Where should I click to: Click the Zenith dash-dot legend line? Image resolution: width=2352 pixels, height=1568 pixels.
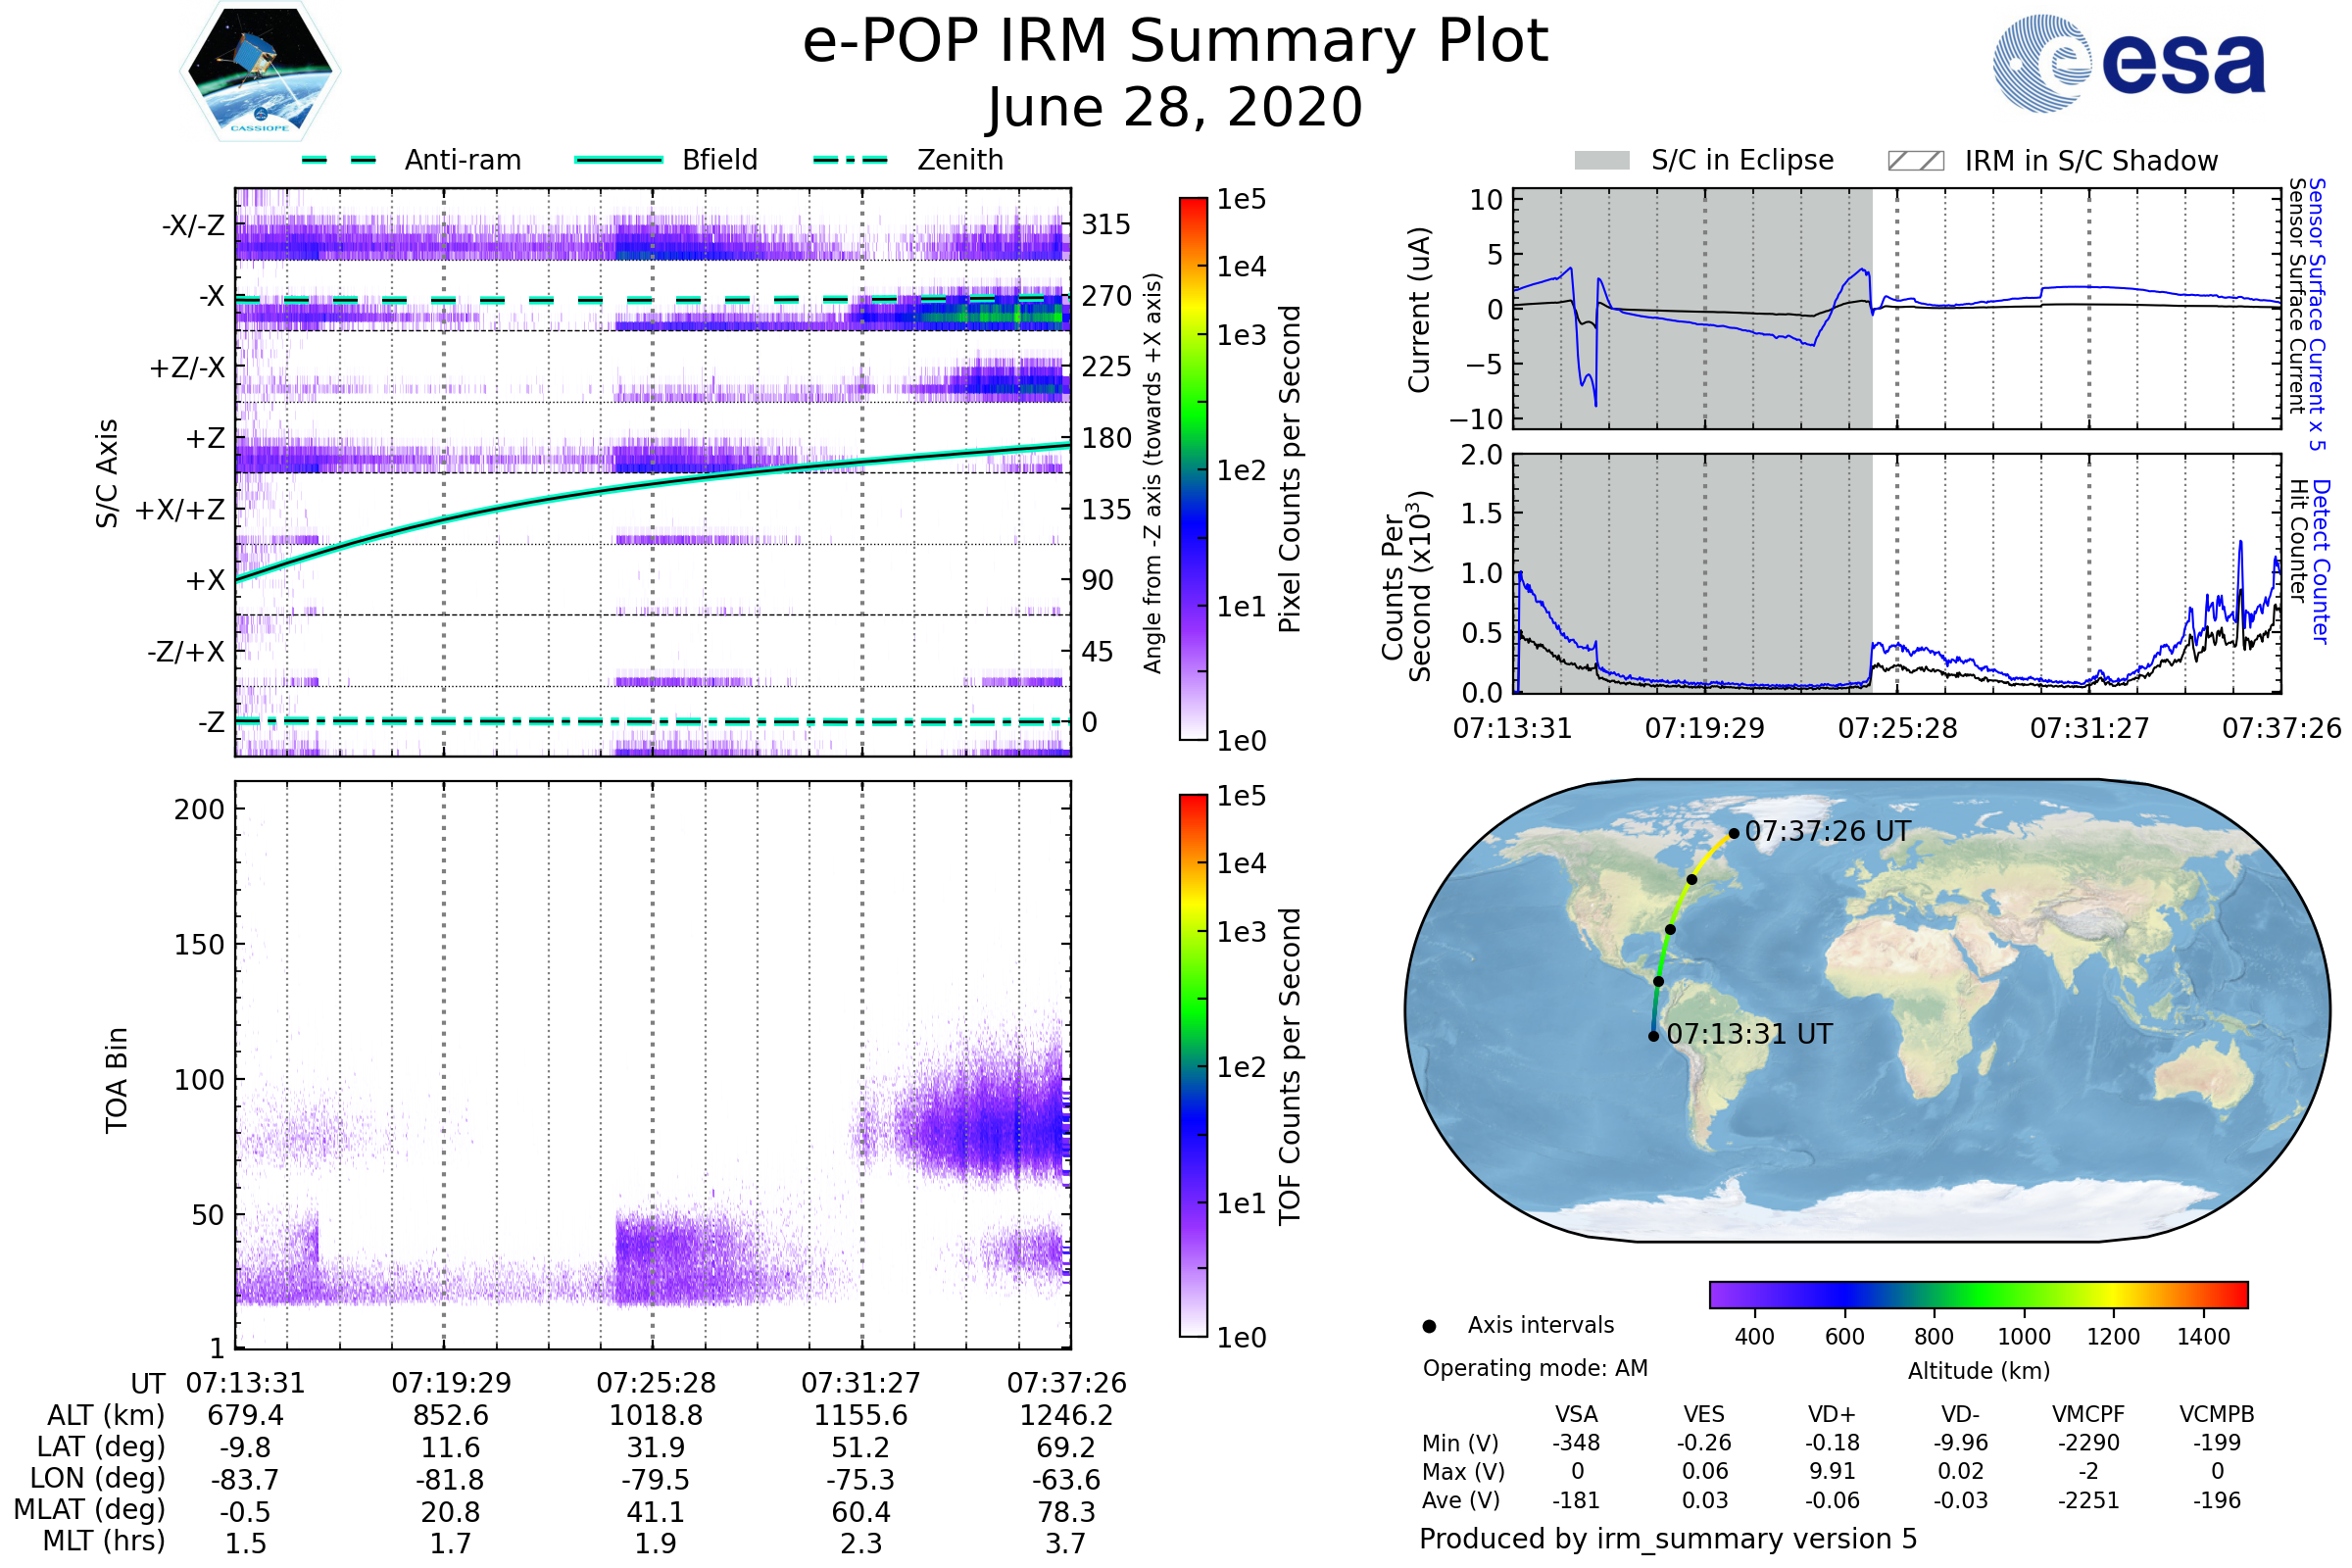850,160
